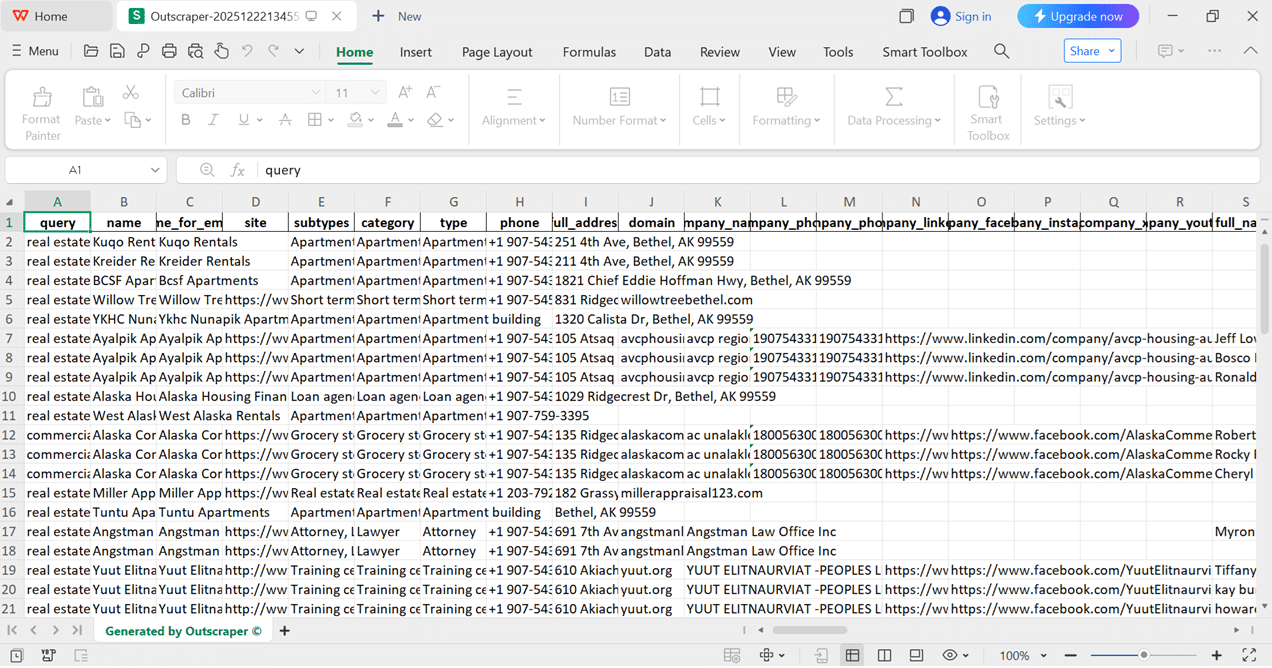Viewport: 1272px width, 668px height.
Task: Click the zoom slider in status bar
Action: click(x=1144, y=655)
